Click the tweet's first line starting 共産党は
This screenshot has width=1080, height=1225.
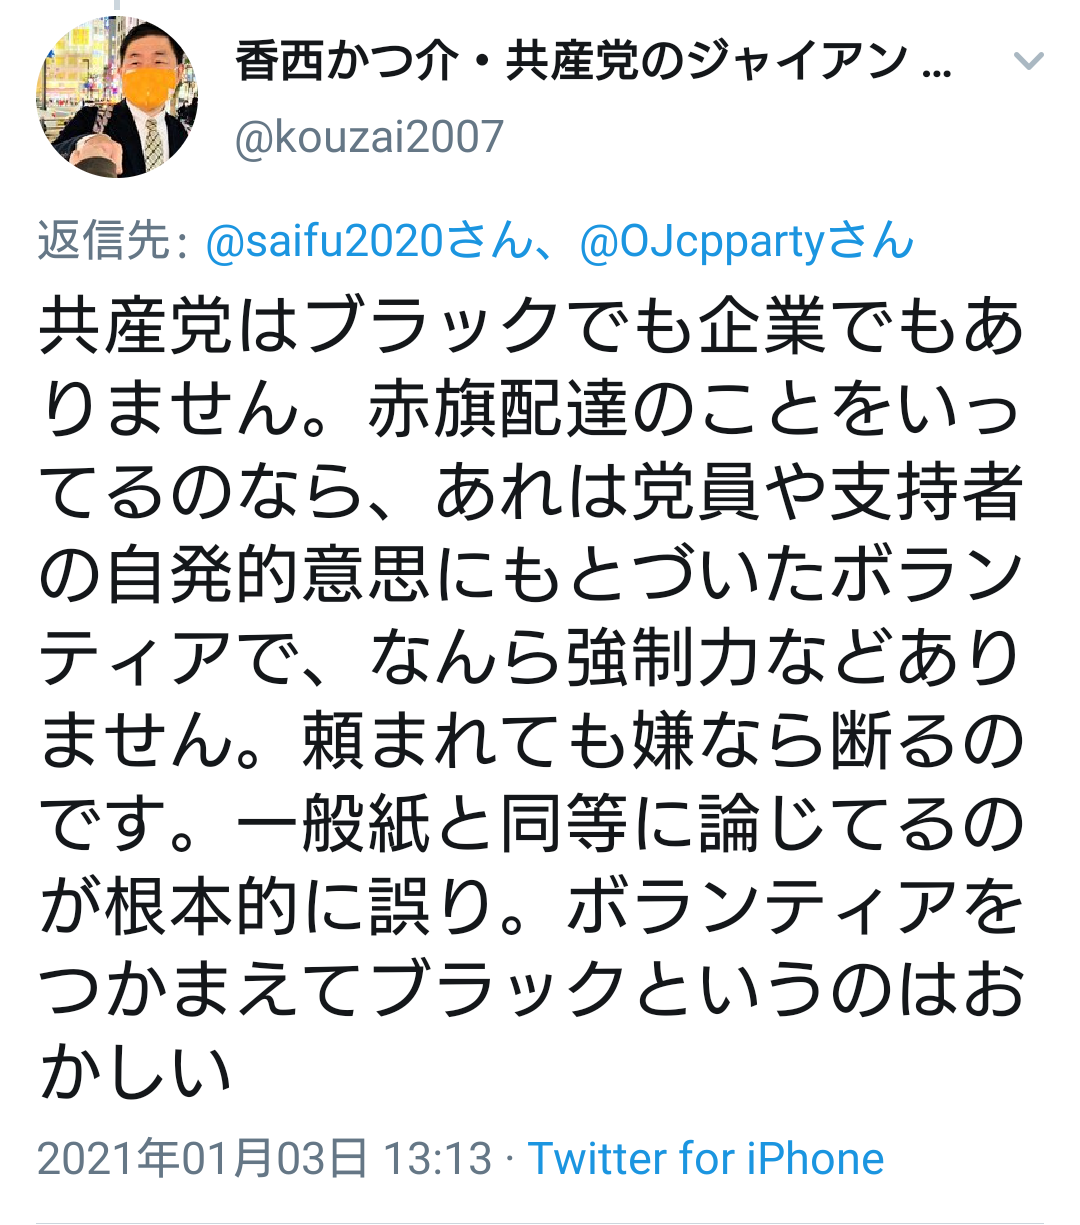tap(532, 327)
